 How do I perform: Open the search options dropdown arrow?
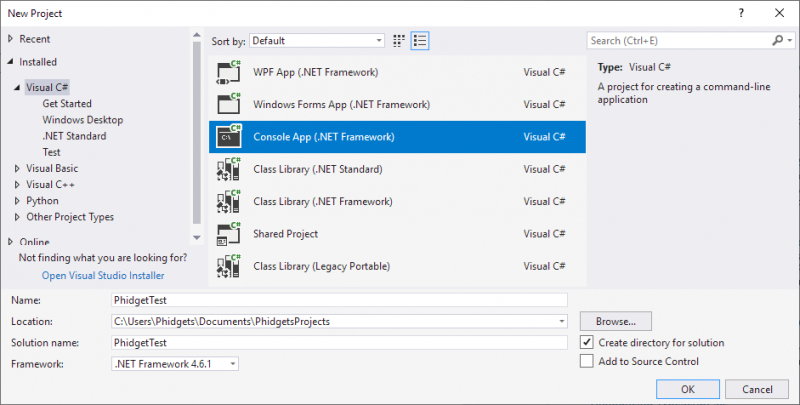[790, 40]
